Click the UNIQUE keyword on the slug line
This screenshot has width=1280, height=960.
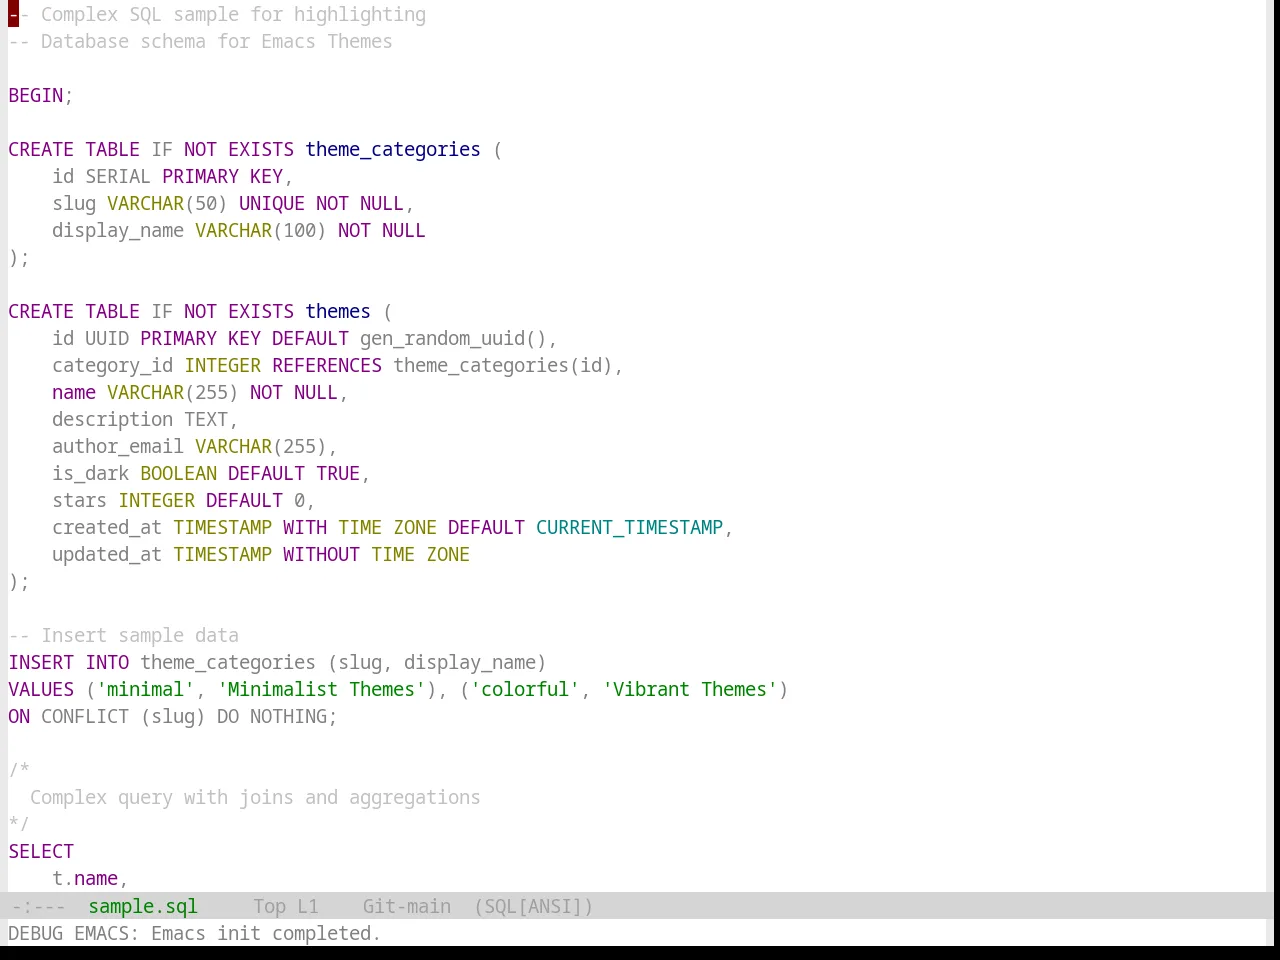coord(272,203)
